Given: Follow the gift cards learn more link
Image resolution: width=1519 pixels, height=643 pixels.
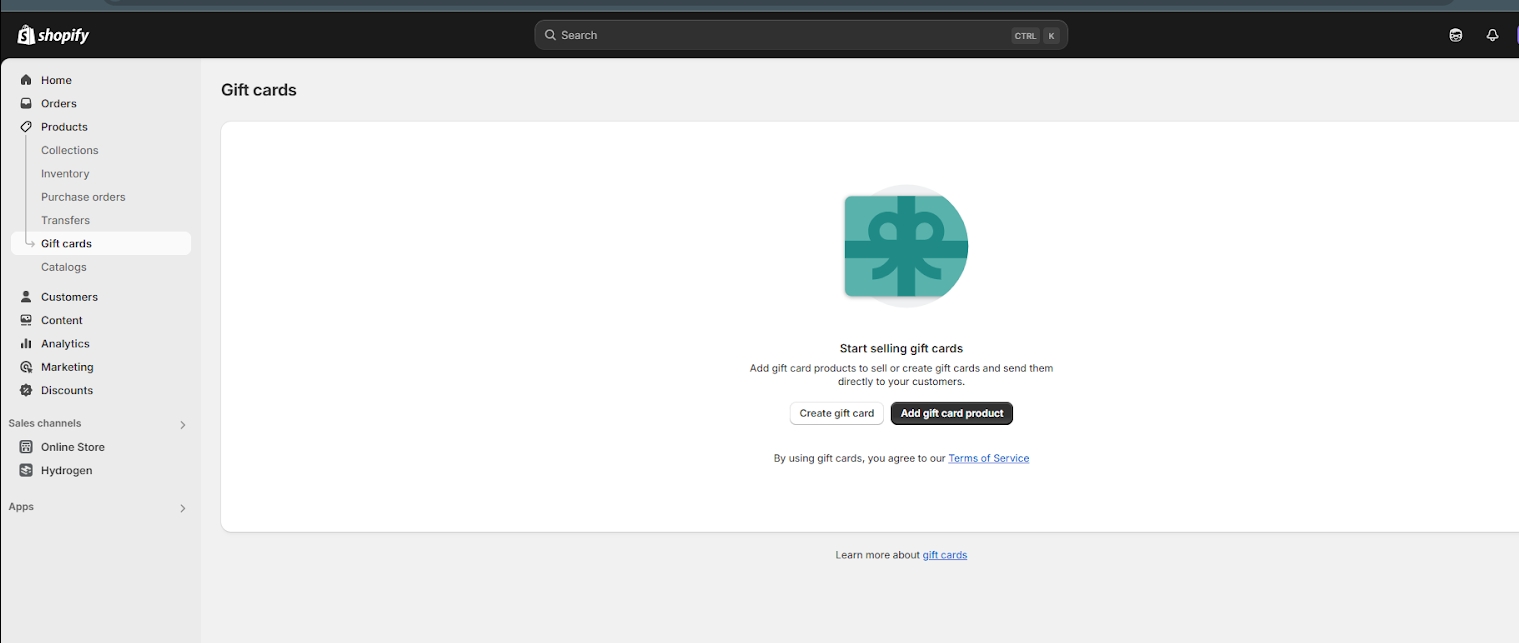Looking at the screenshot, I should coord(944,555).
